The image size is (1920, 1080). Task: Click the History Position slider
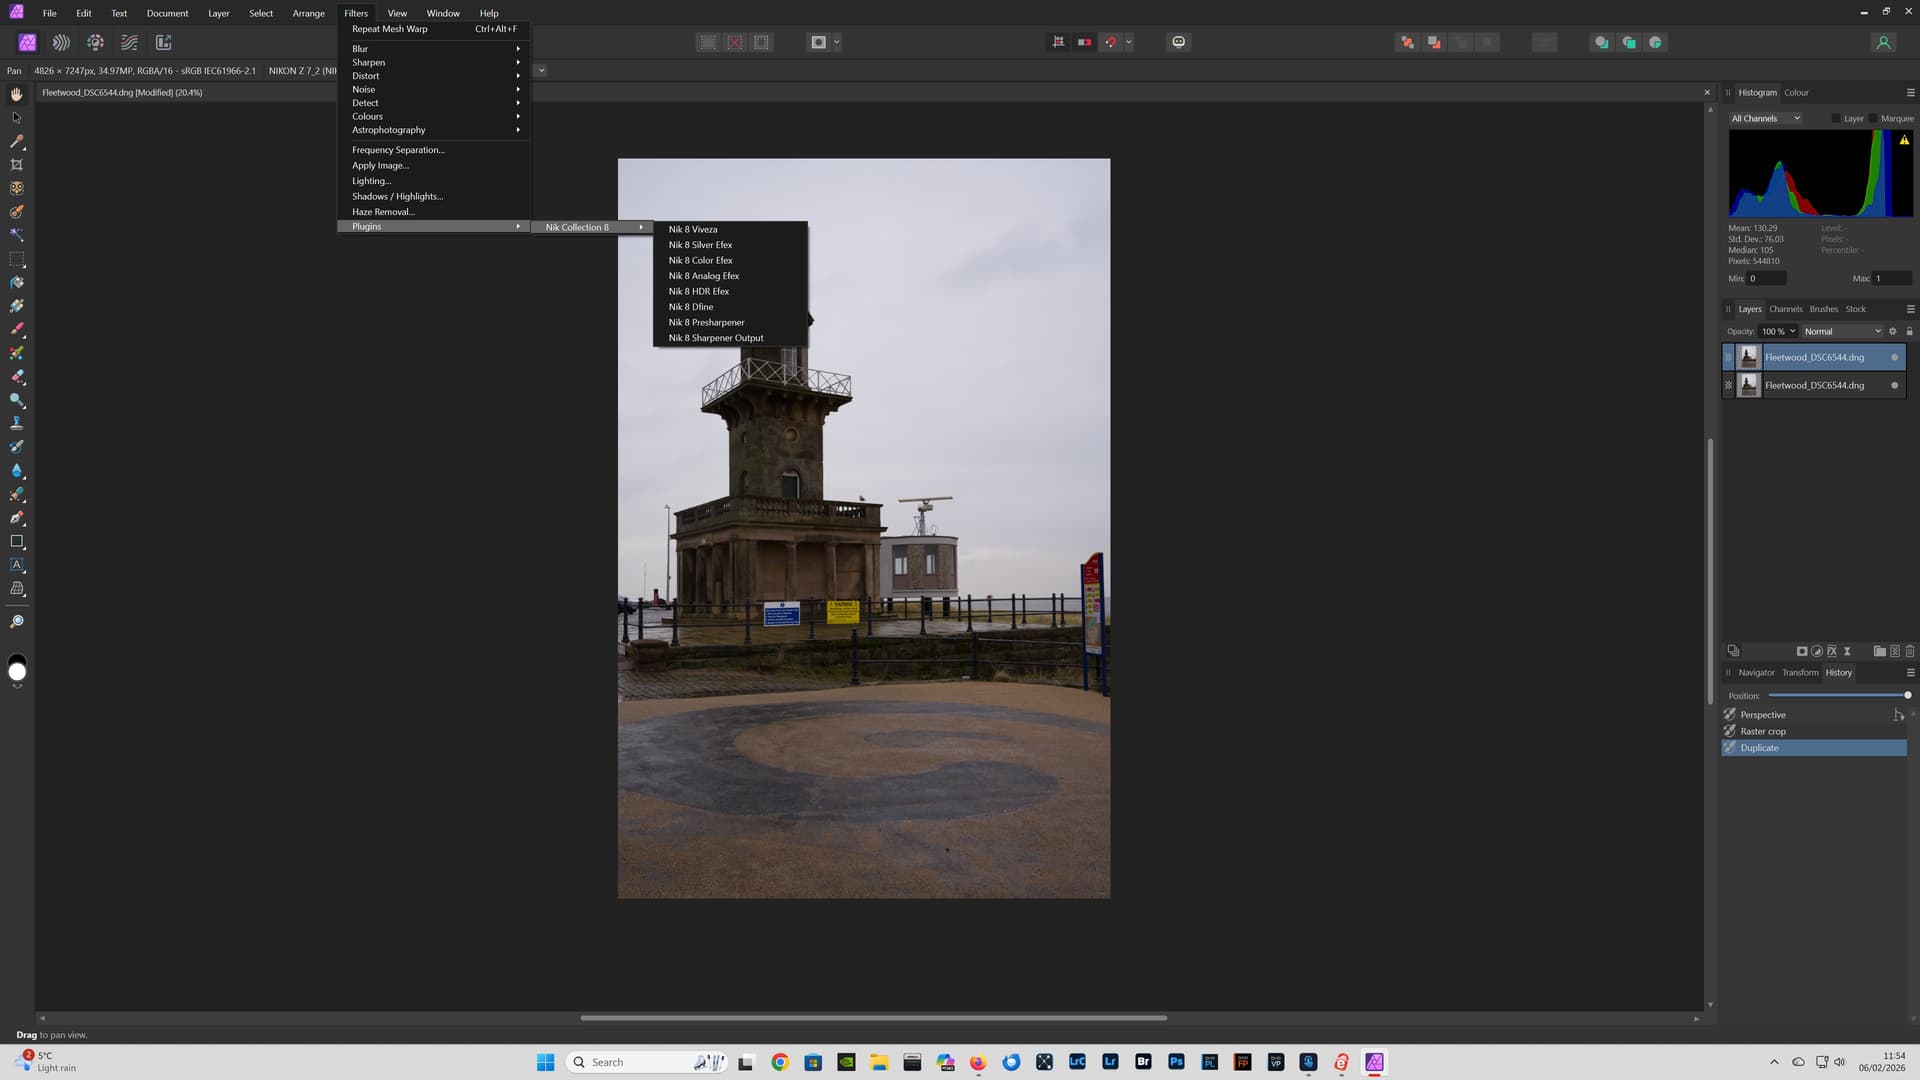[1837, 695]
